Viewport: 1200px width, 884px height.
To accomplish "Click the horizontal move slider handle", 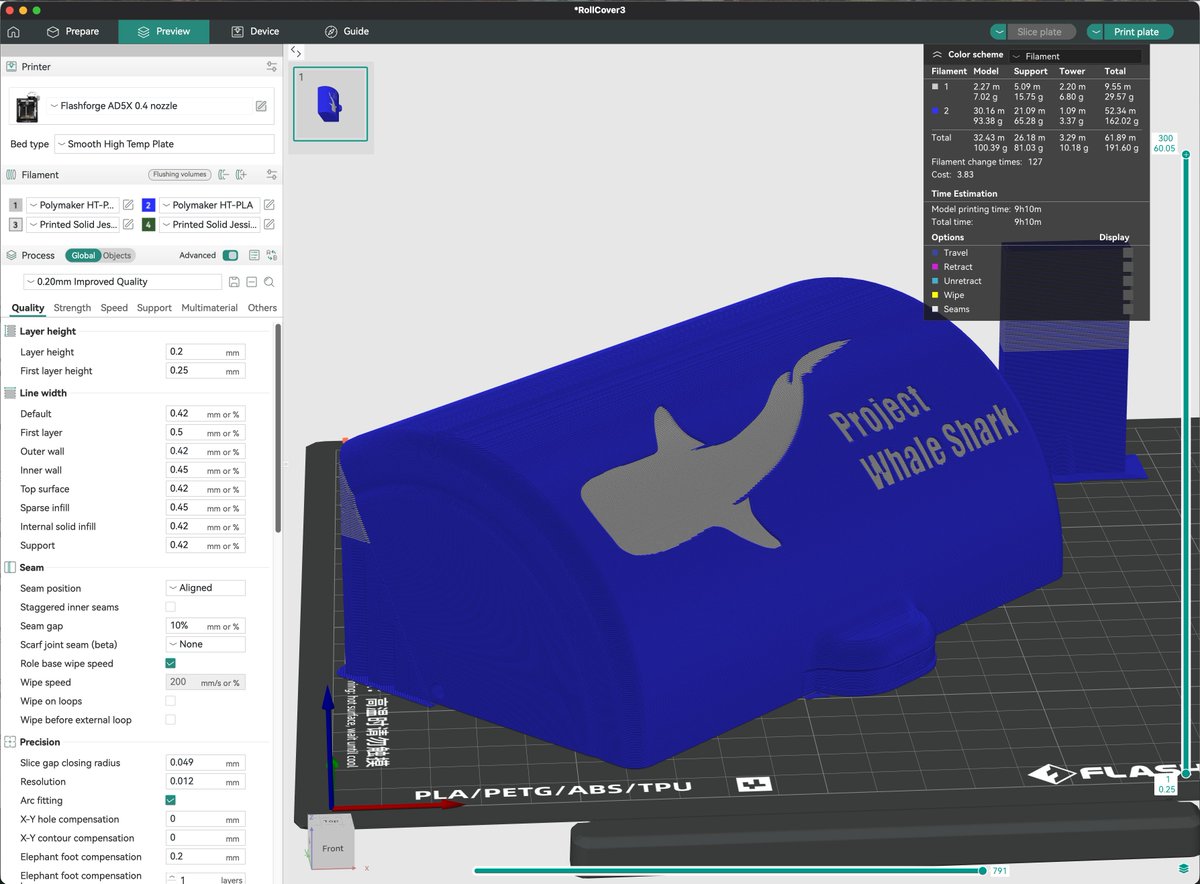I will [x=983, y=870].
